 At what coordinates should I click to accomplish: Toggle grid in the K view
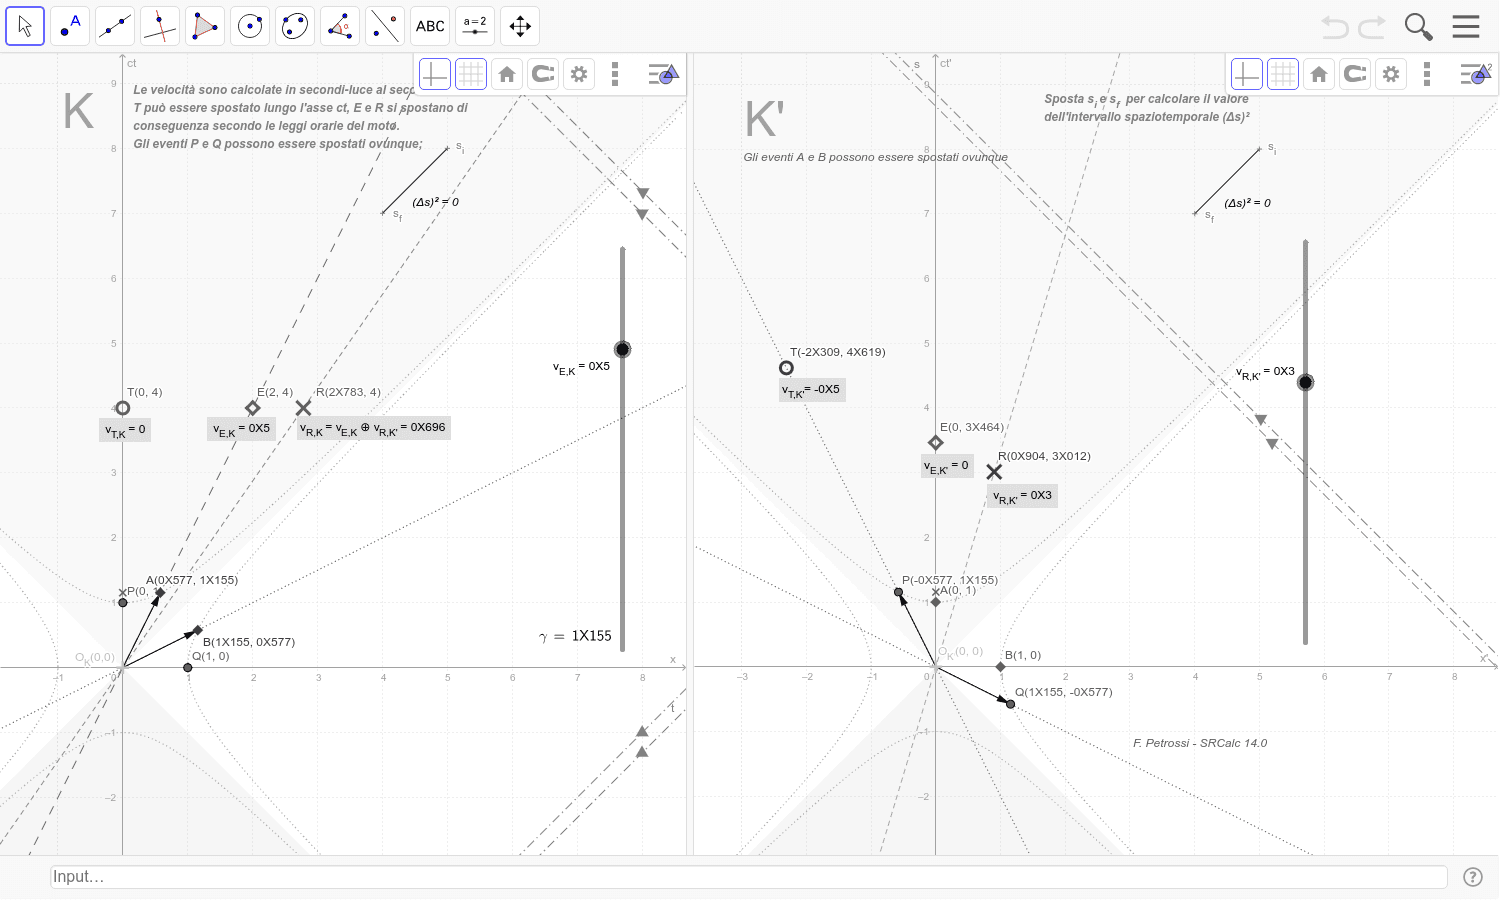(x=471, y=74)
